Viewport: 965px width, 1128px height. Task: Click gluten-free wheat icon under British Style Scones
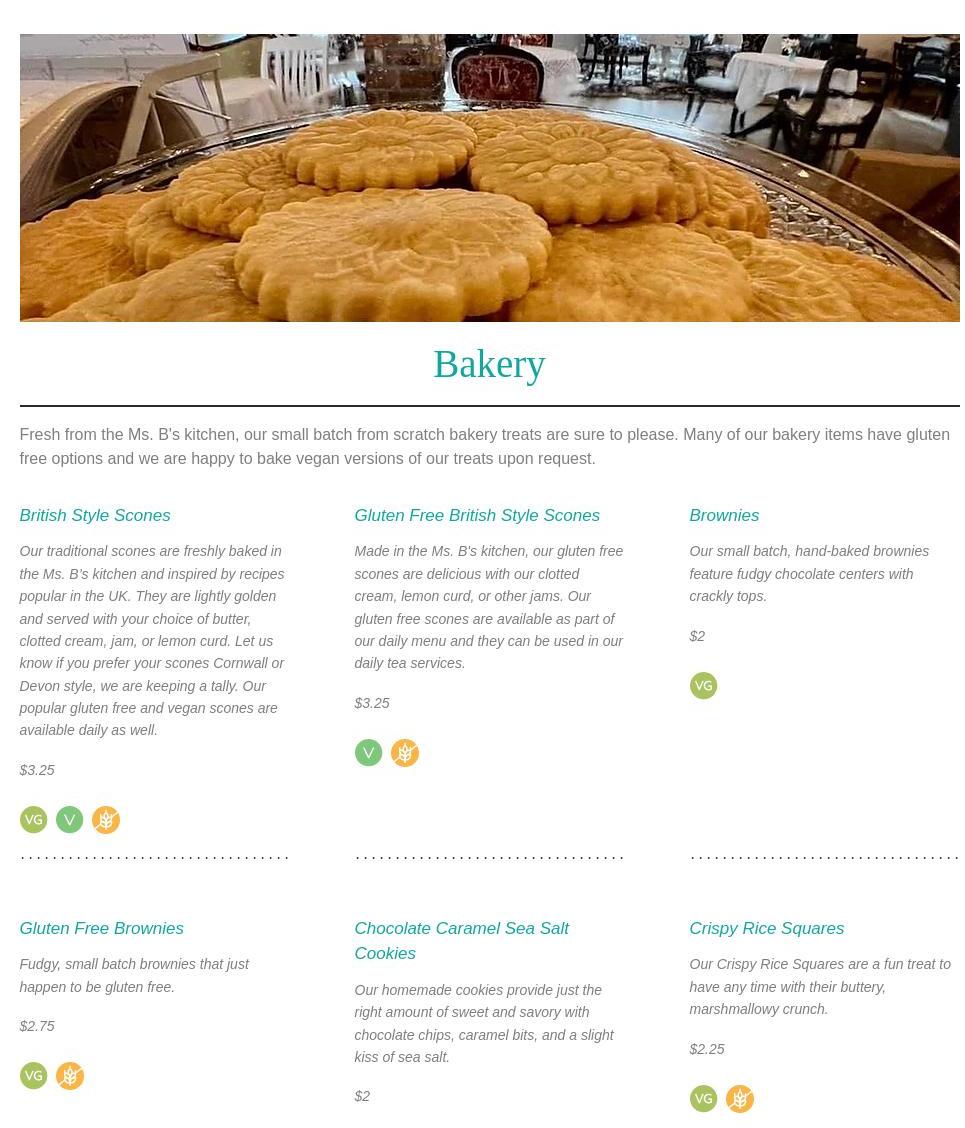(x=106, y=819)
